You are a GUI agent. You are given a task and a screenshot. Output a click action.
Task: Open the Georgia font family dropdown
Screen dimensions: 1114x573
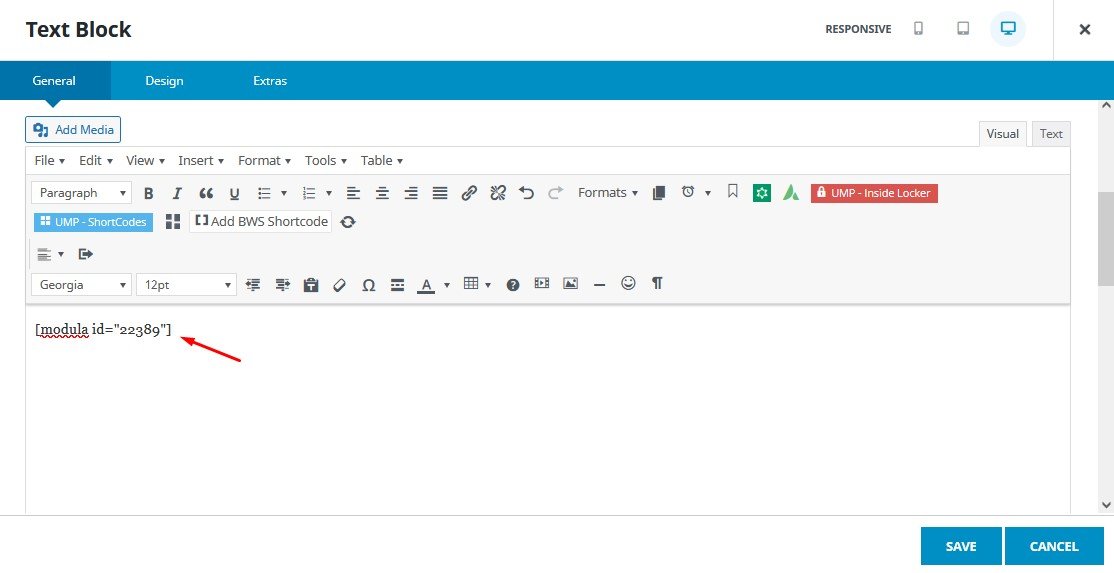81,285
